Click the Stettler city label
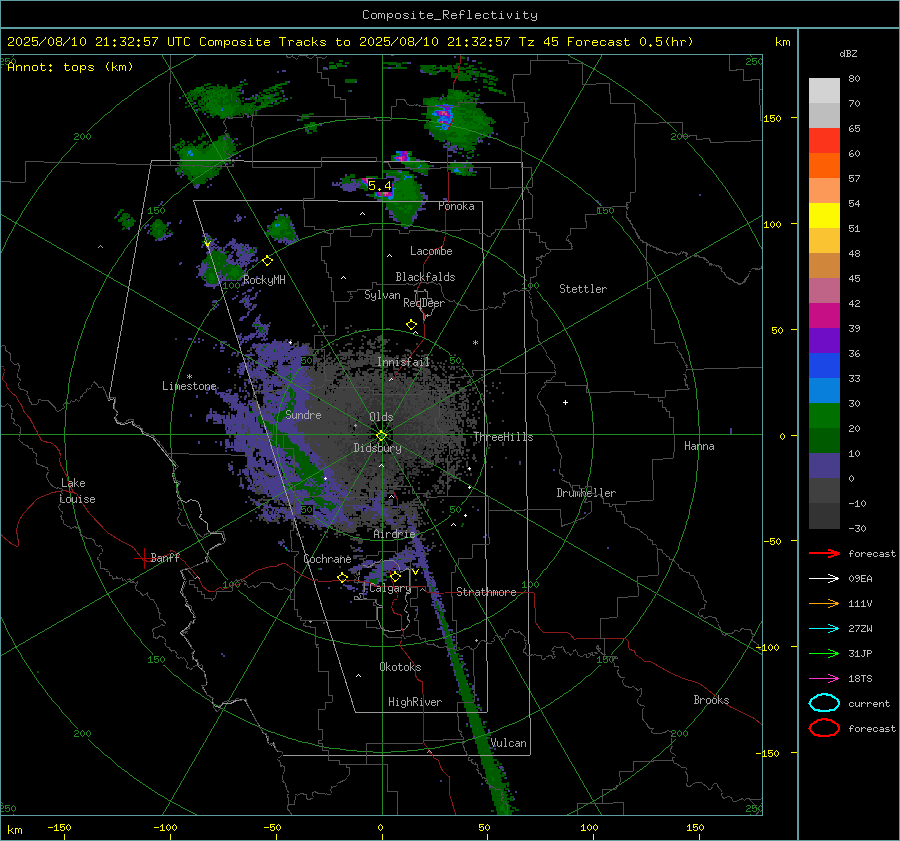 point(583,289)
